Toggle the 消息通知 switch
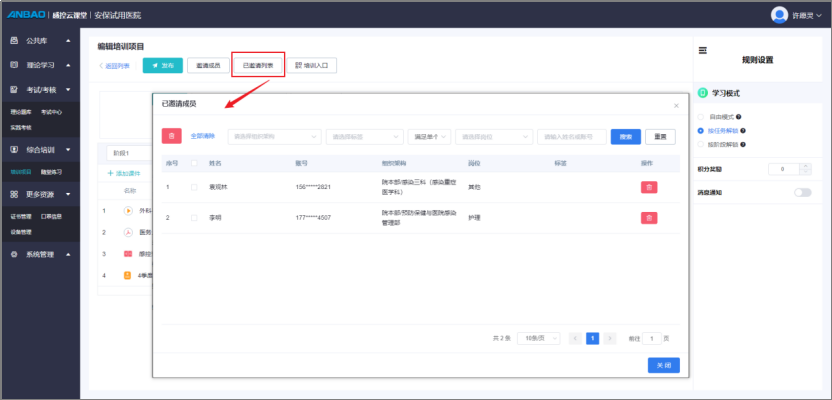 (802, 193)
